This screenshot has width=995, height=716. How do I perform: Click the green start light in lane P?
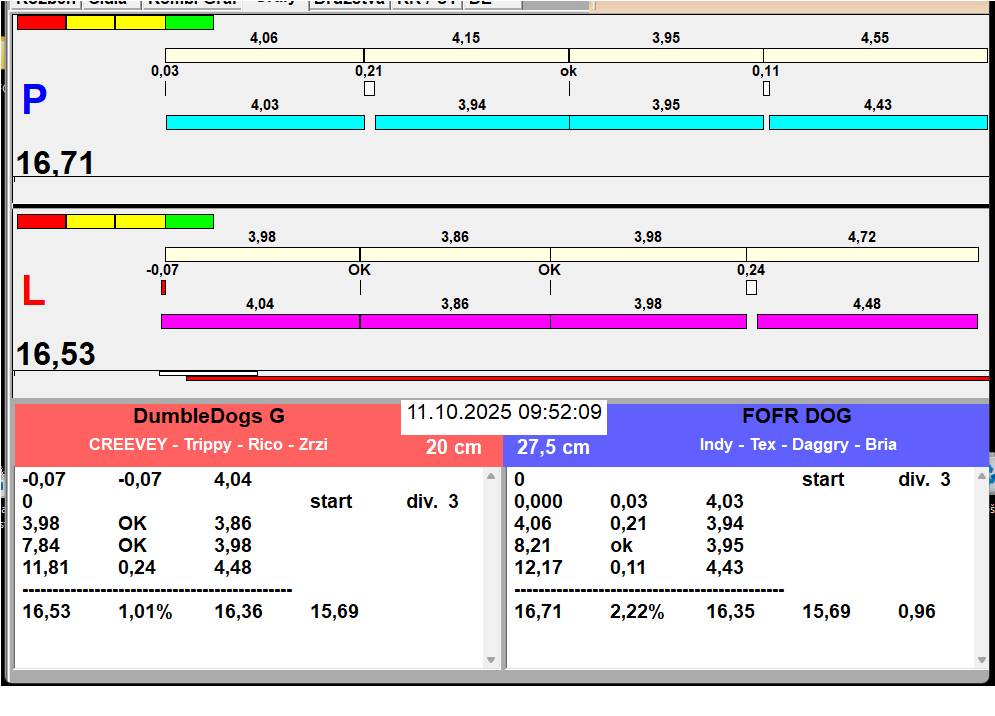tap(189, 22)
